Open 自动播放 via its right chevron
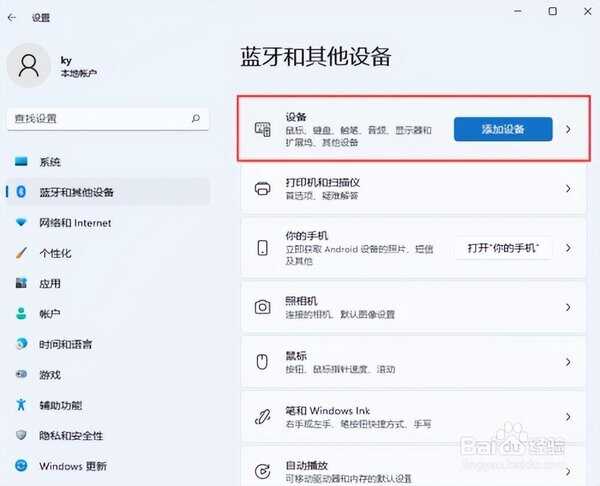 [x=568, y=471]
